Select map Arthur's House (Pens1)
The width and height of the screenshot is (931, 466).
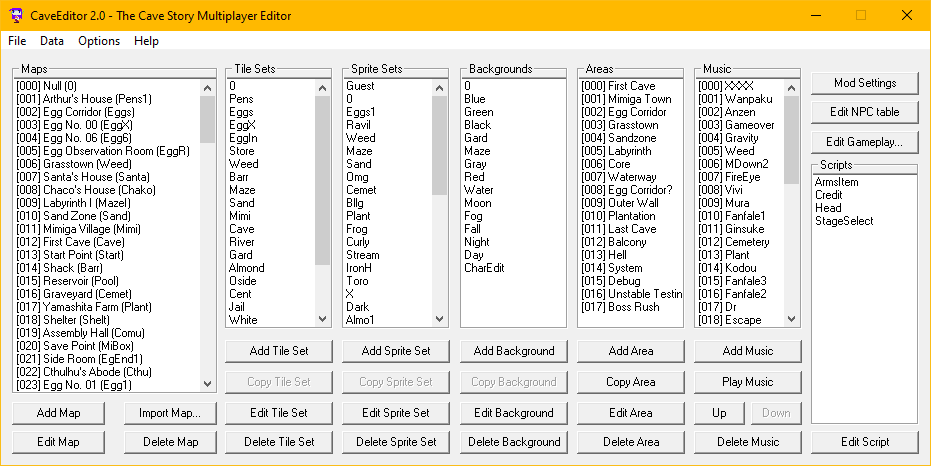[84, 99]
